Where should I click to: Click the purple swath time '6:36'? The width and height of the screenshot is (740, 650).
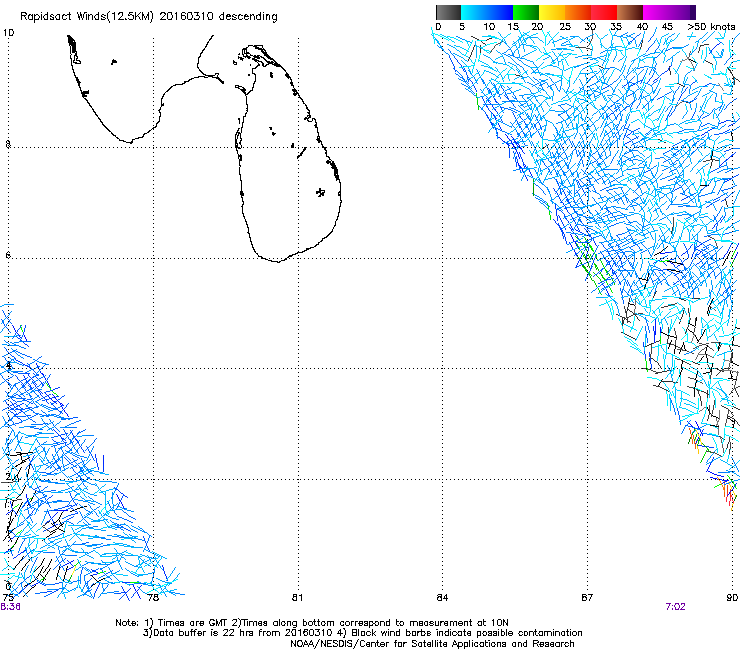(x=10, y=607)
